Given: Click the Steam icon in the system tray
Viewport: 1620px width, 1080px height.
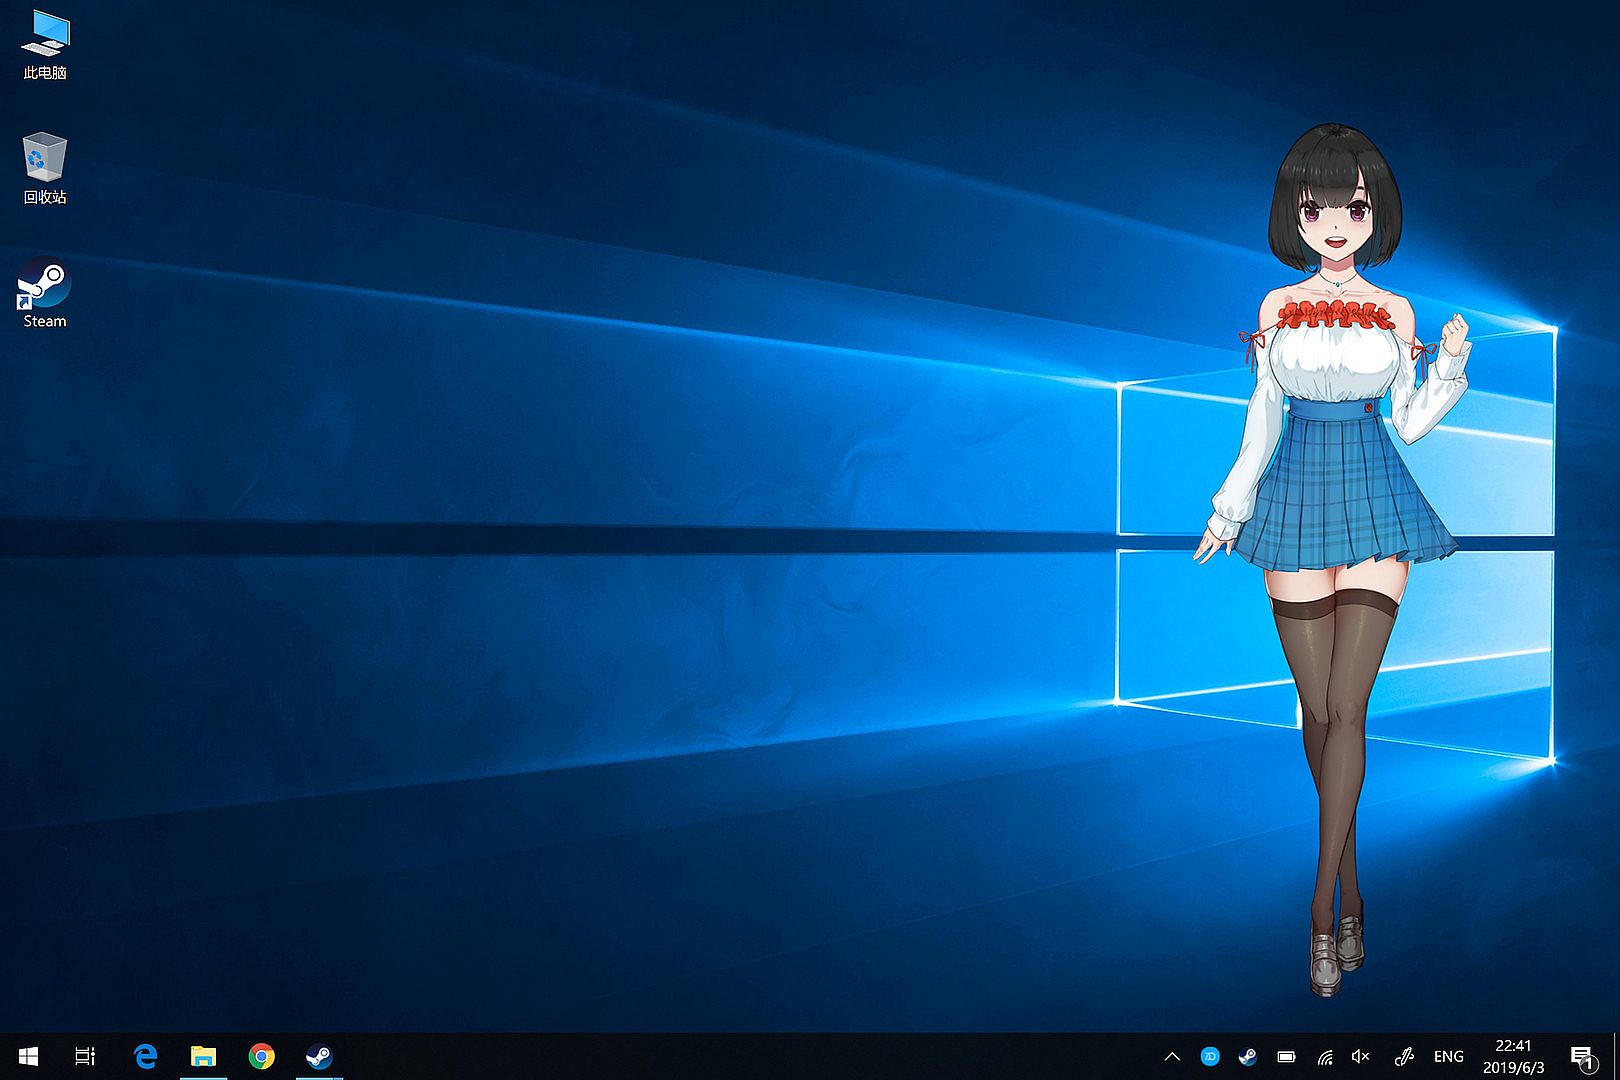Looking at the screenshot, I should pyautogui.click(x=1248, y=1056).
